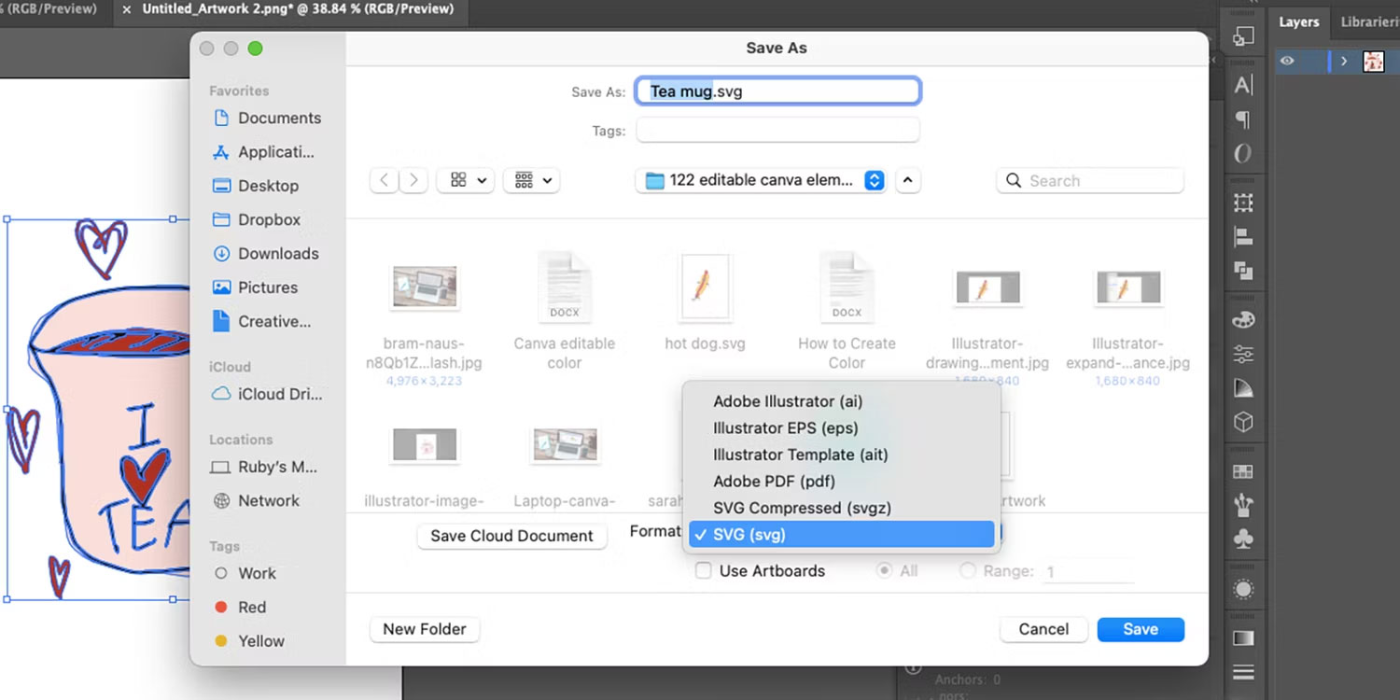Viewport: 1400px width, 700px height.
Task: Open the Symbols club-shaped panel icon
Action: tap(1243, 540)
